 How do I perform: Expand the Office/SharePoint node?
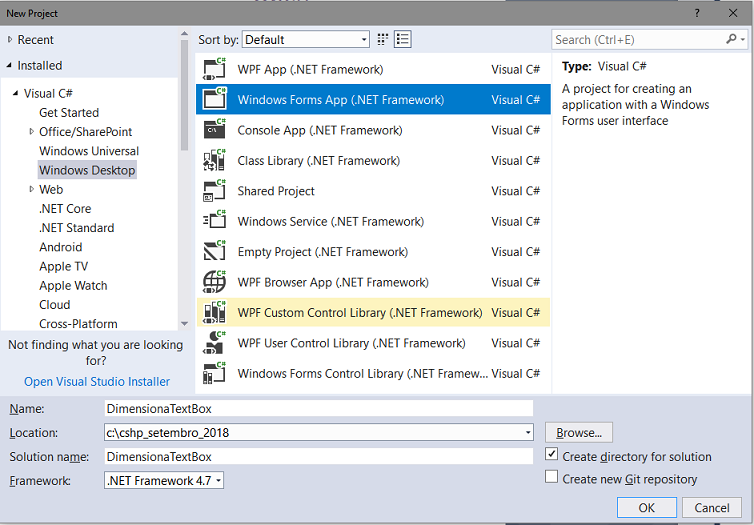point(32,131)
